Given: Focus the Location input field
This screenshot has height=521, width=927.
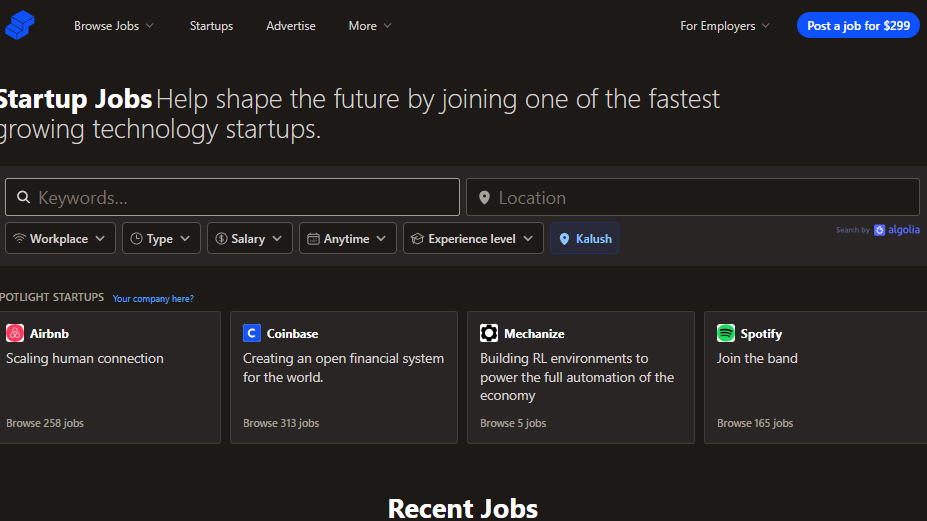Looking at the screenshot, I should pos(693,197).
